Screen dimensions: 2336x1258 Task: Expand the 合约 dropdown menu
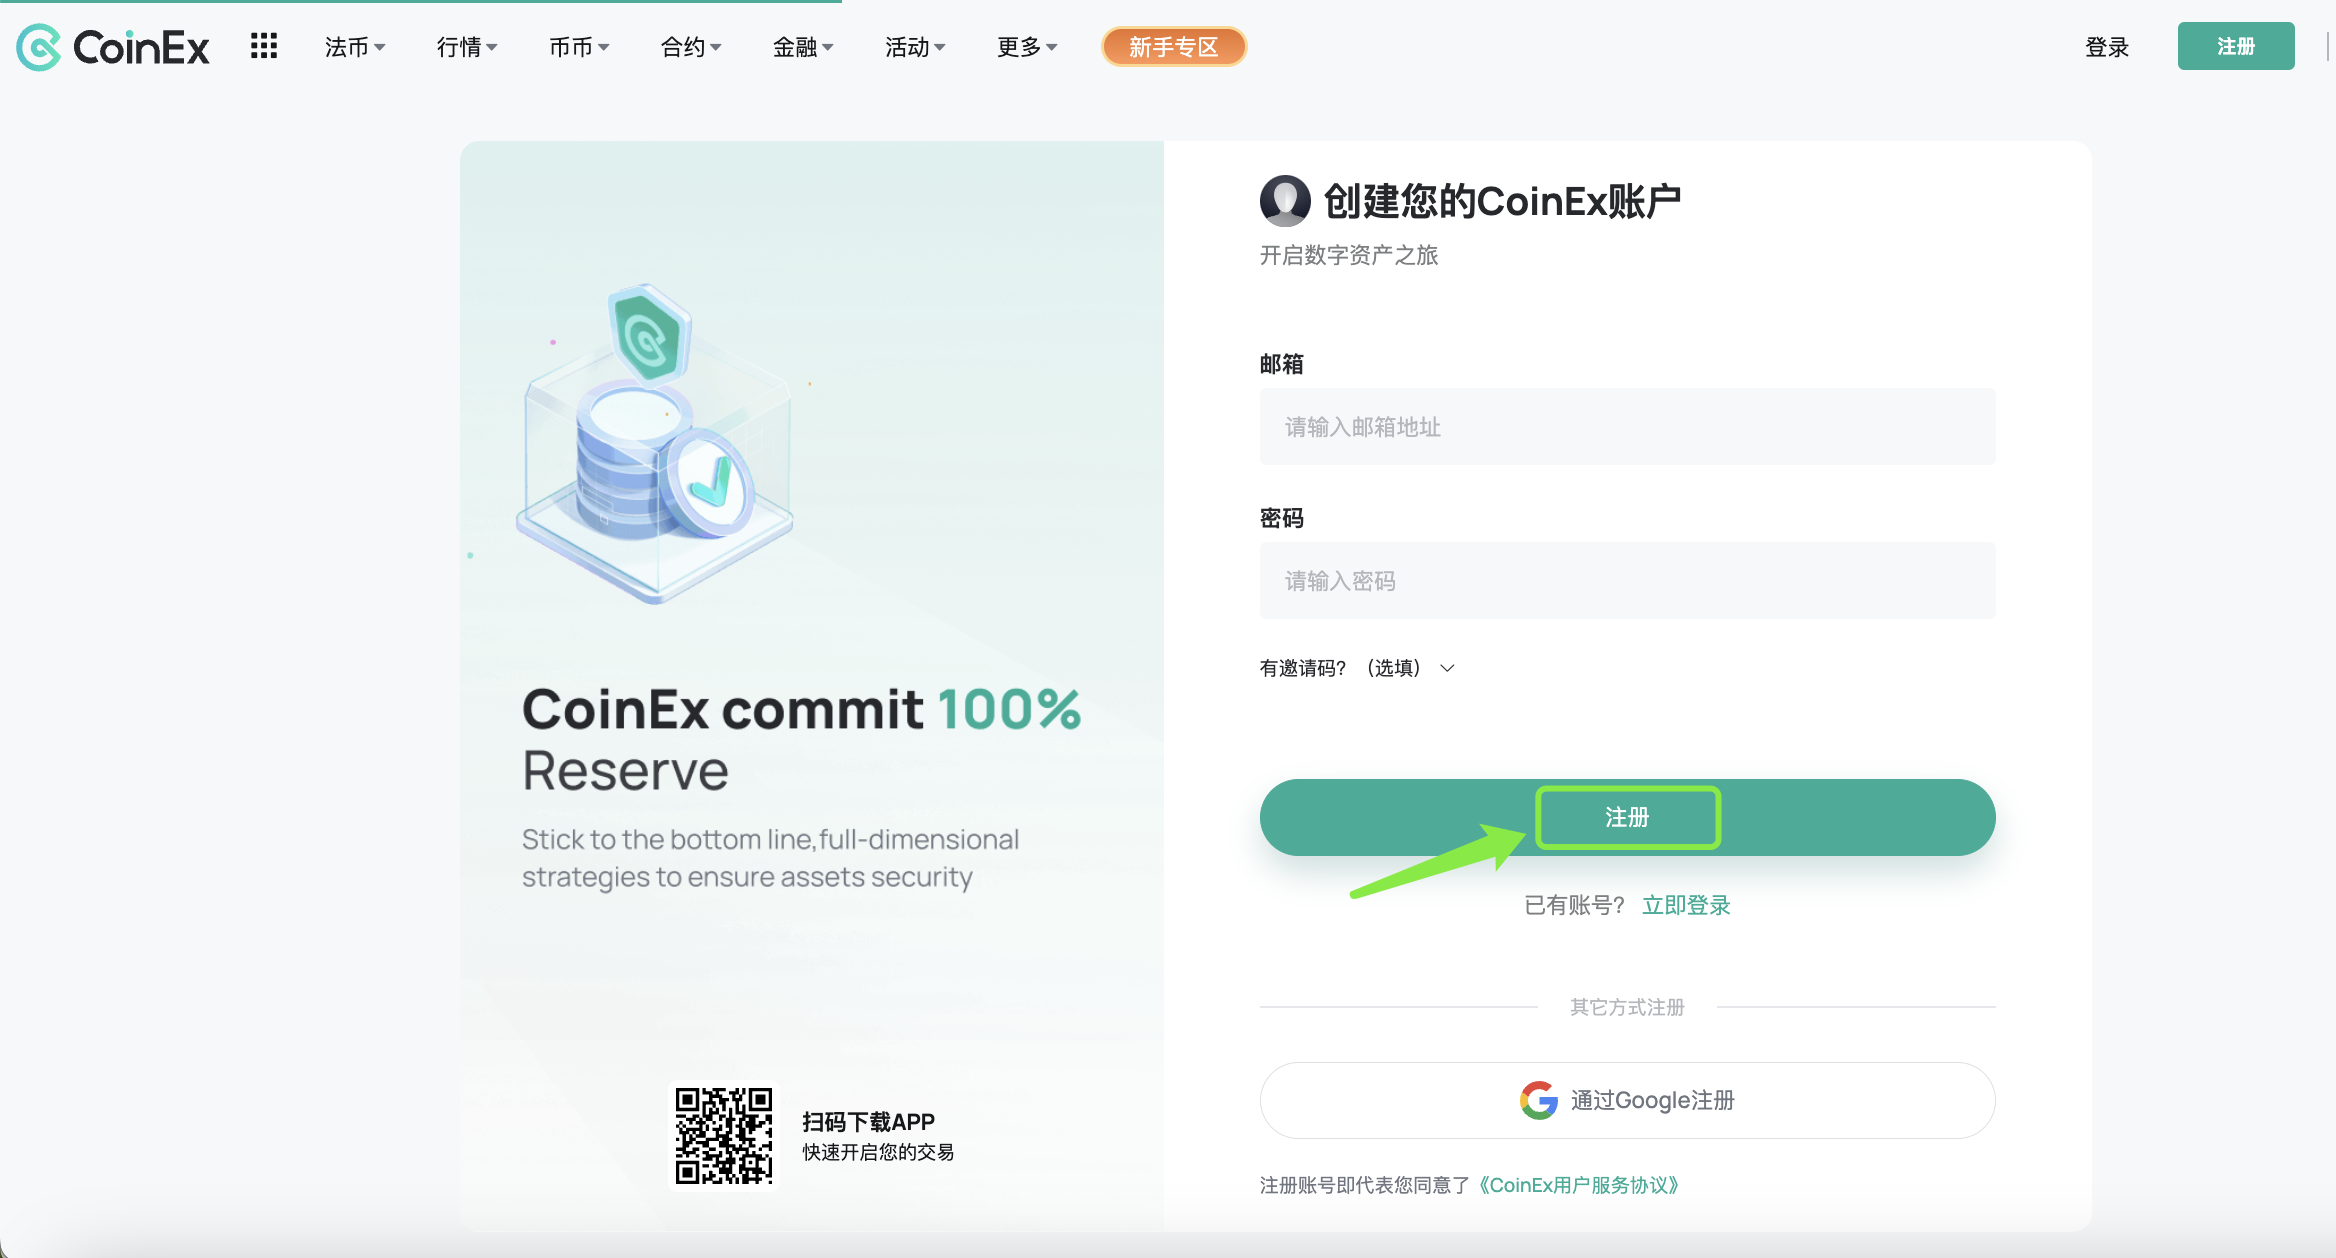(691, 47)
